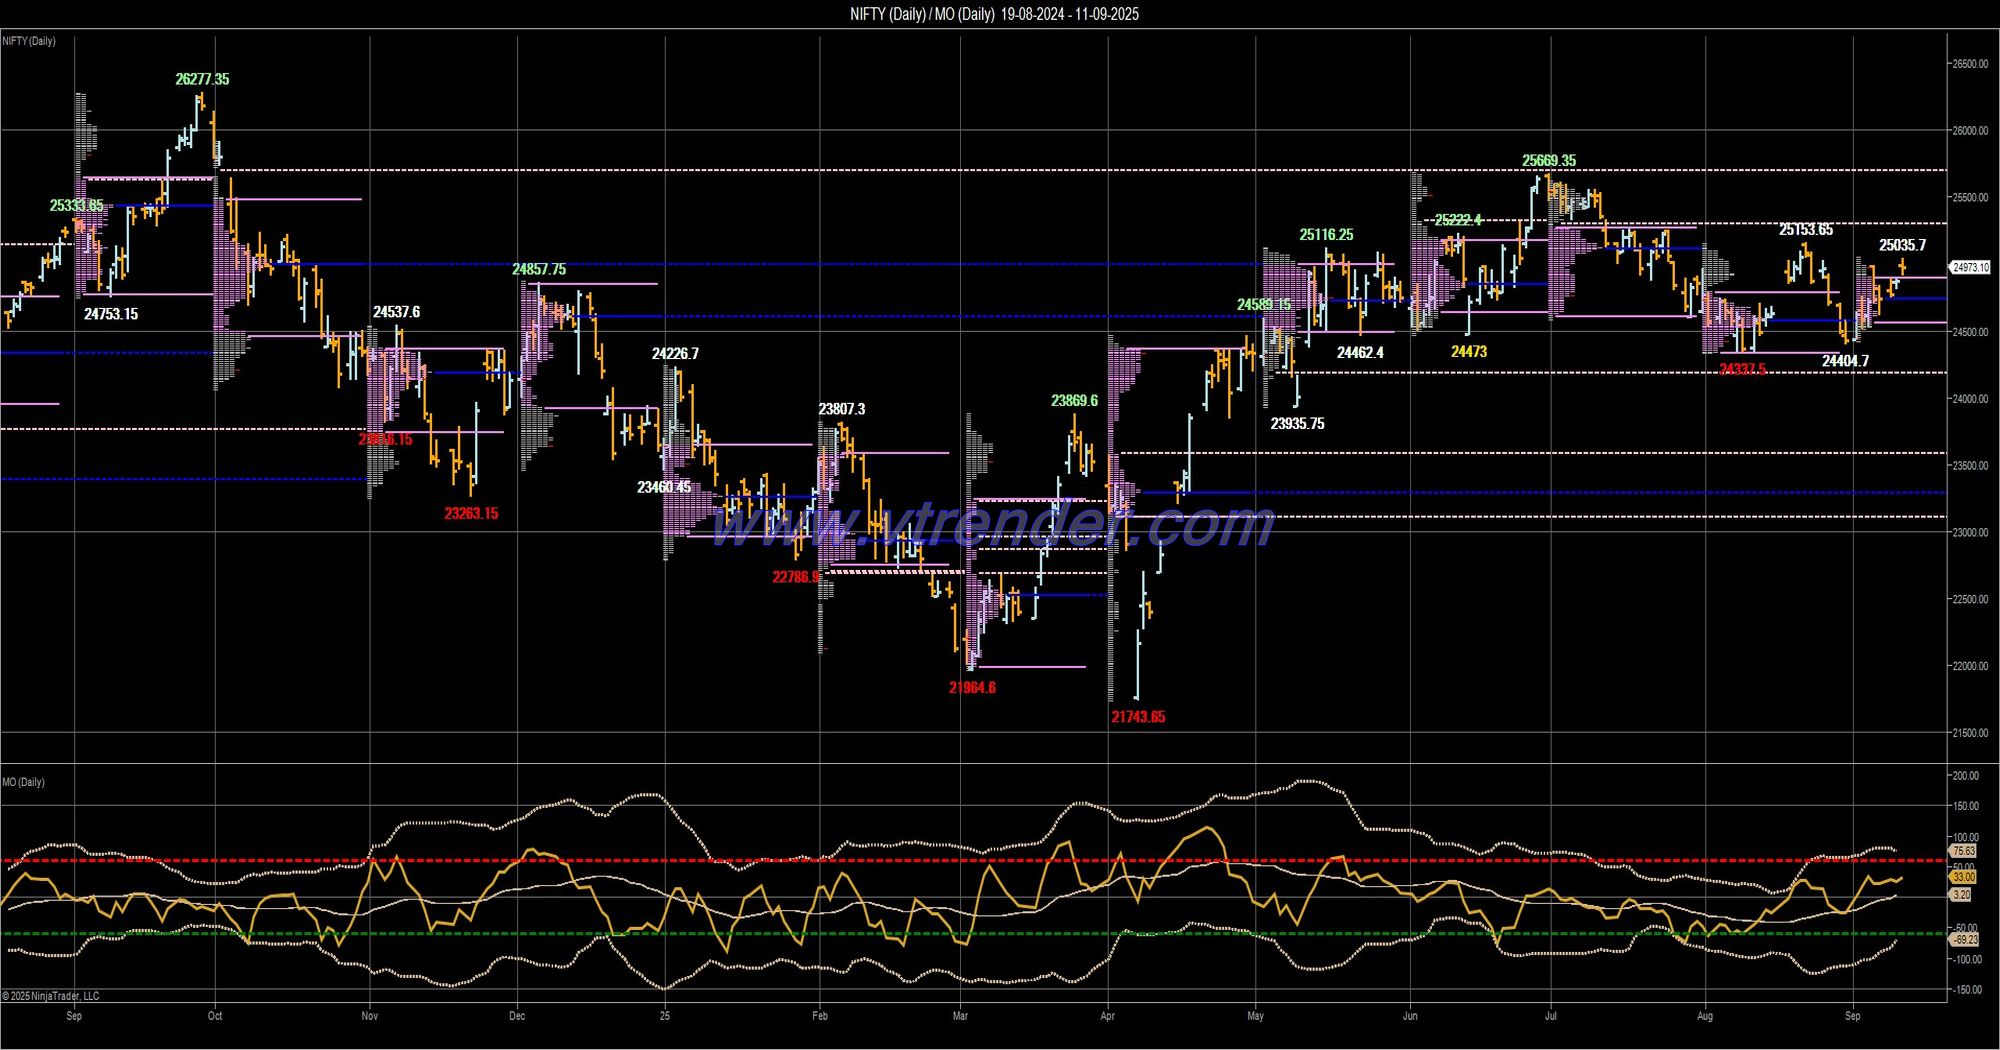Click the -100.00 indicator axis tick
2000x1050 pixels.
coord(1965,960)
